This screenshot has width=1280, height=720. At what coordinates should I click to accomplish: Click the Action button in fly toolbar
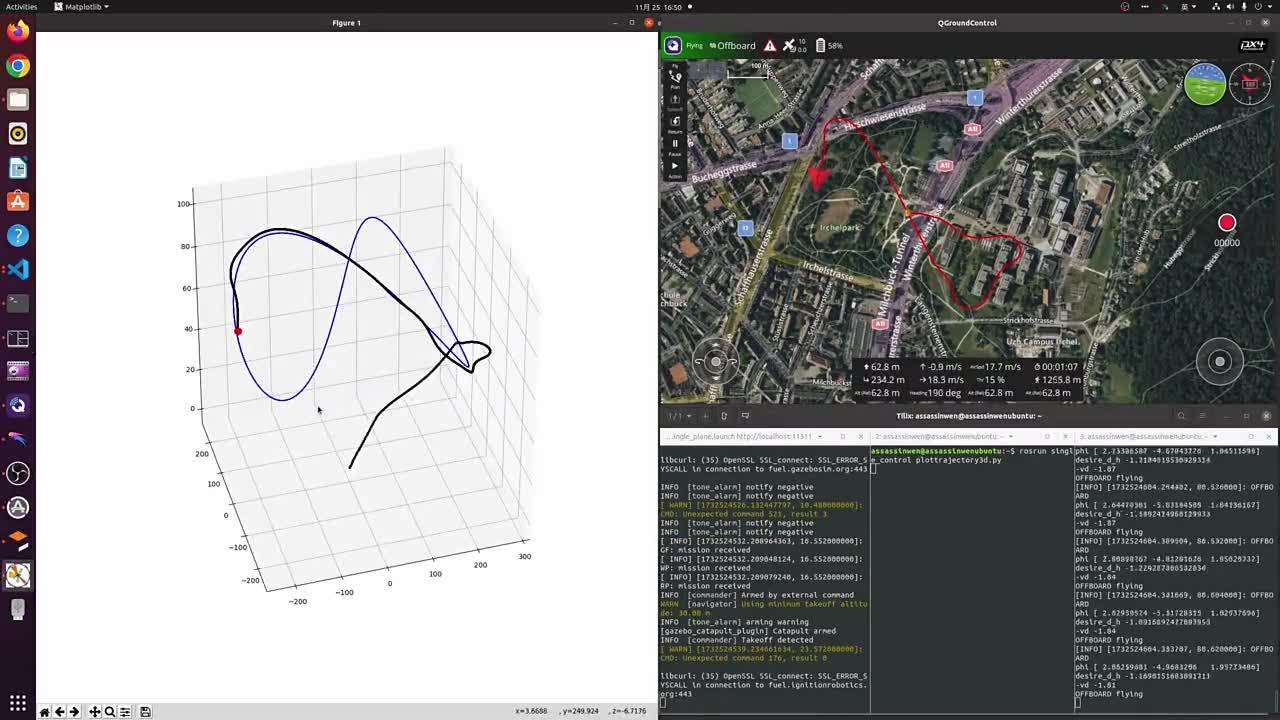point(675,168)
